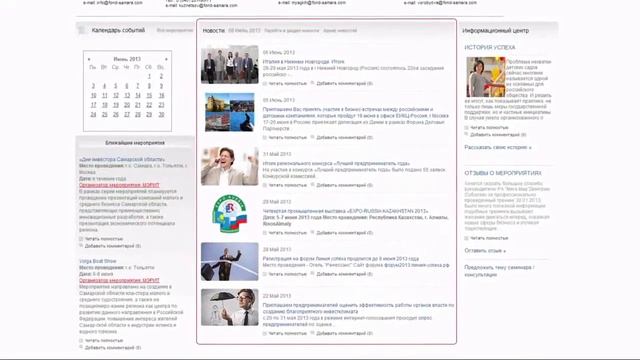Open headline '«EXPO-RUSSIA KAZAKHSTAN 2013»' exhibition
This screenshot has width=640, height=360.
346,211
